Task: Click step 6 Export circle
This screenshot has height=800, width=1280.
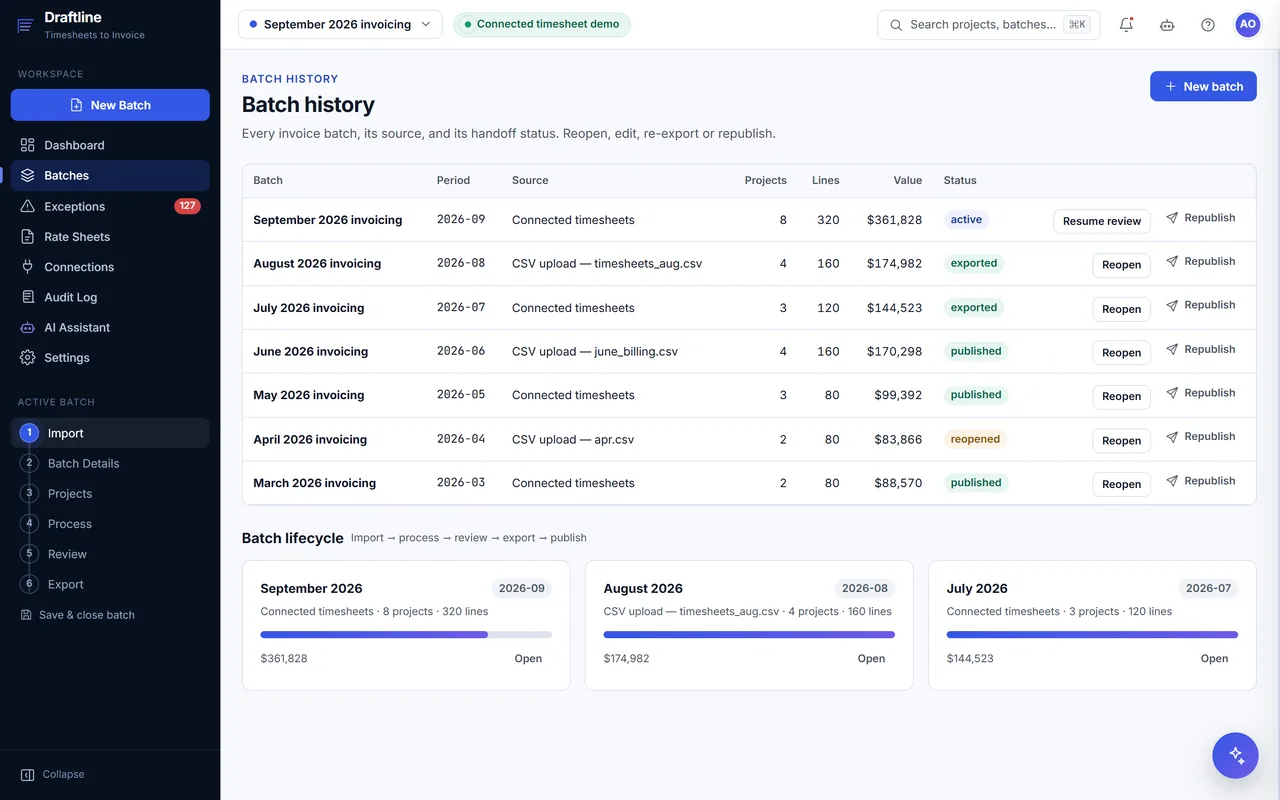Action: click(29, 584)
